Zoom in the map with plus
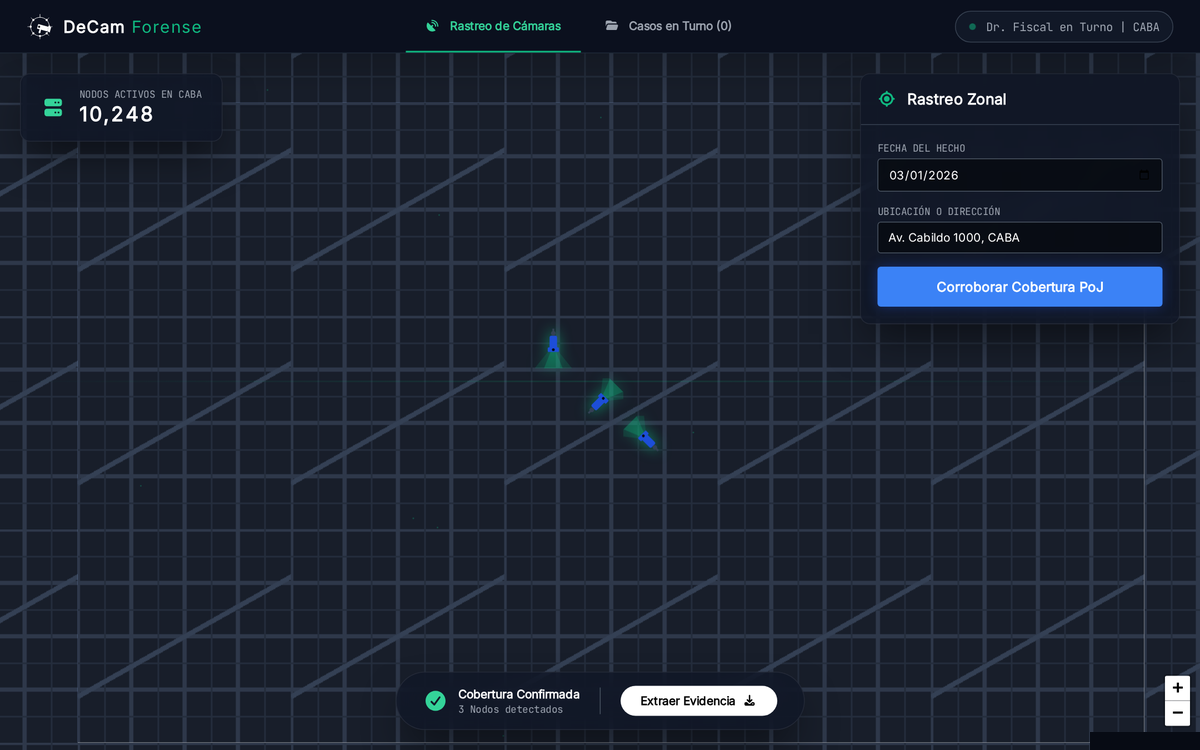This screenshot has width=1200, height=750. pyautogui.click(x=1177, y=688)
